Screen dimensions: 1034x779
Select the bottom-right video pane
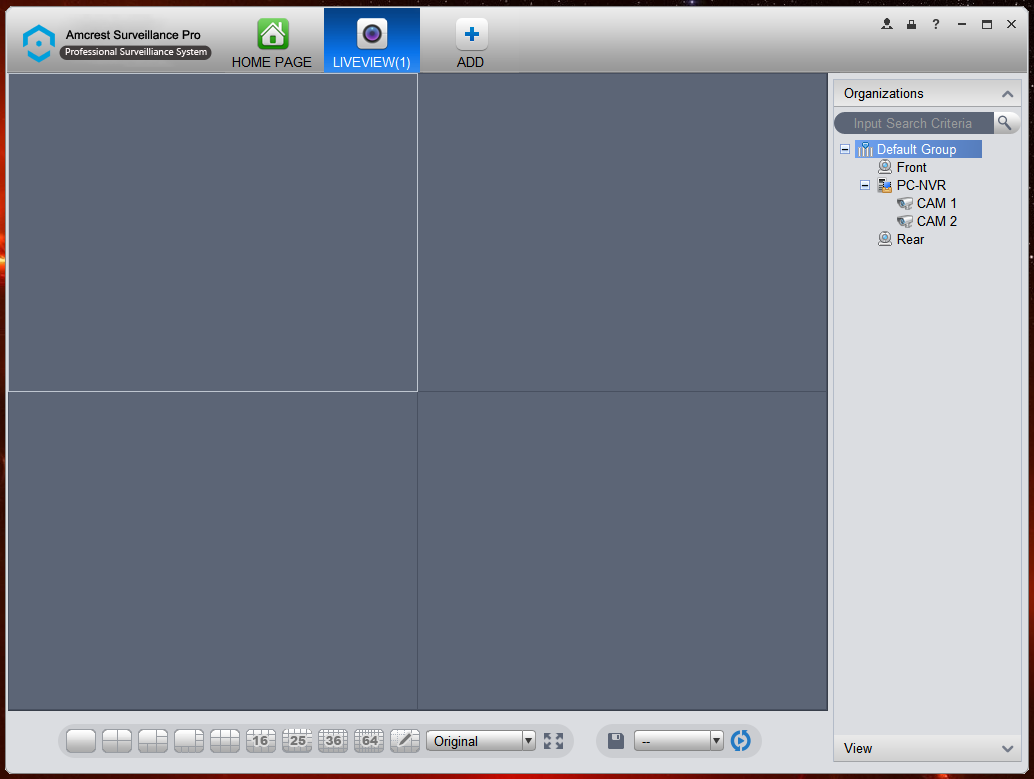click(x=623, y=551)
